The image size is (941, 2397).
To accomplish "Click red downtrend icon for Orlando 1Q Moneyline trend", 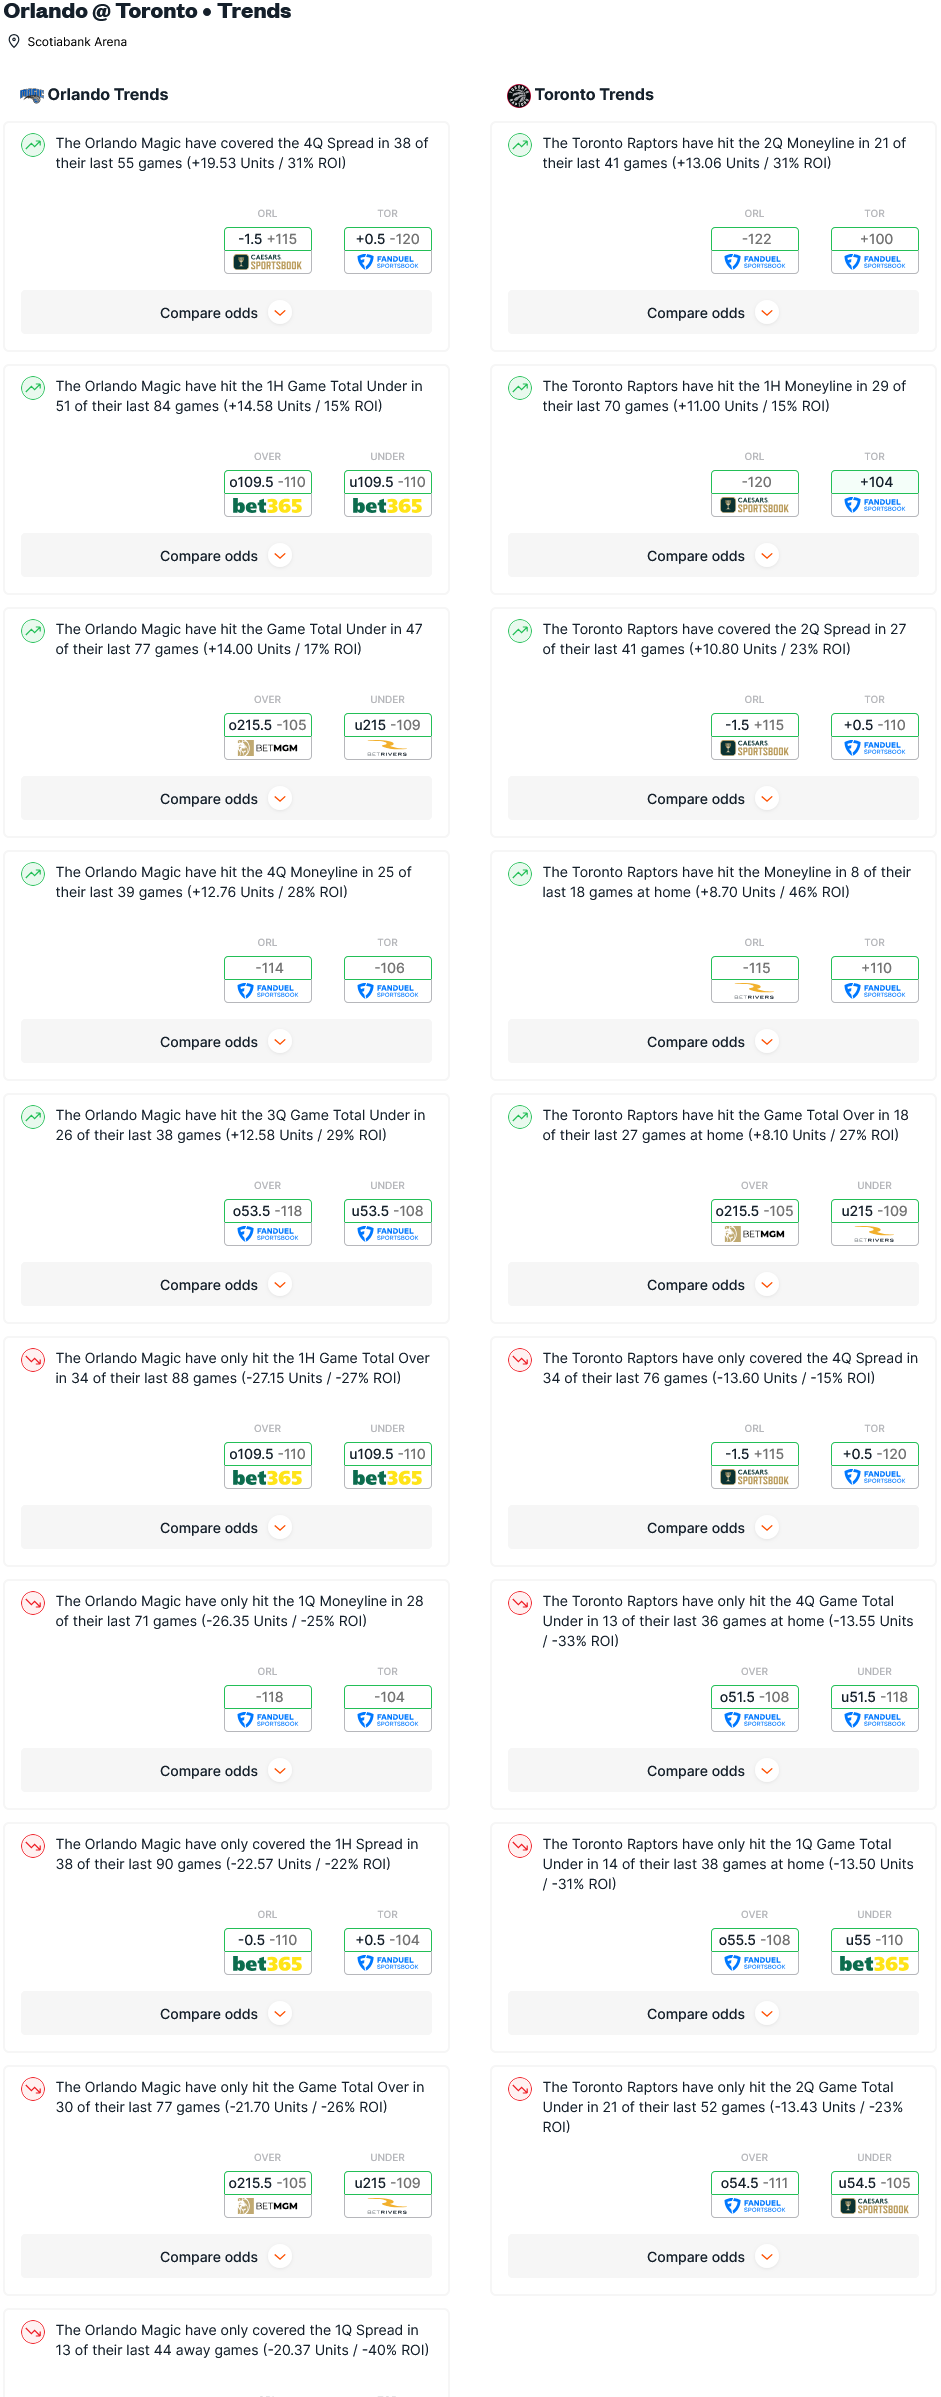I will [33, 1603].
